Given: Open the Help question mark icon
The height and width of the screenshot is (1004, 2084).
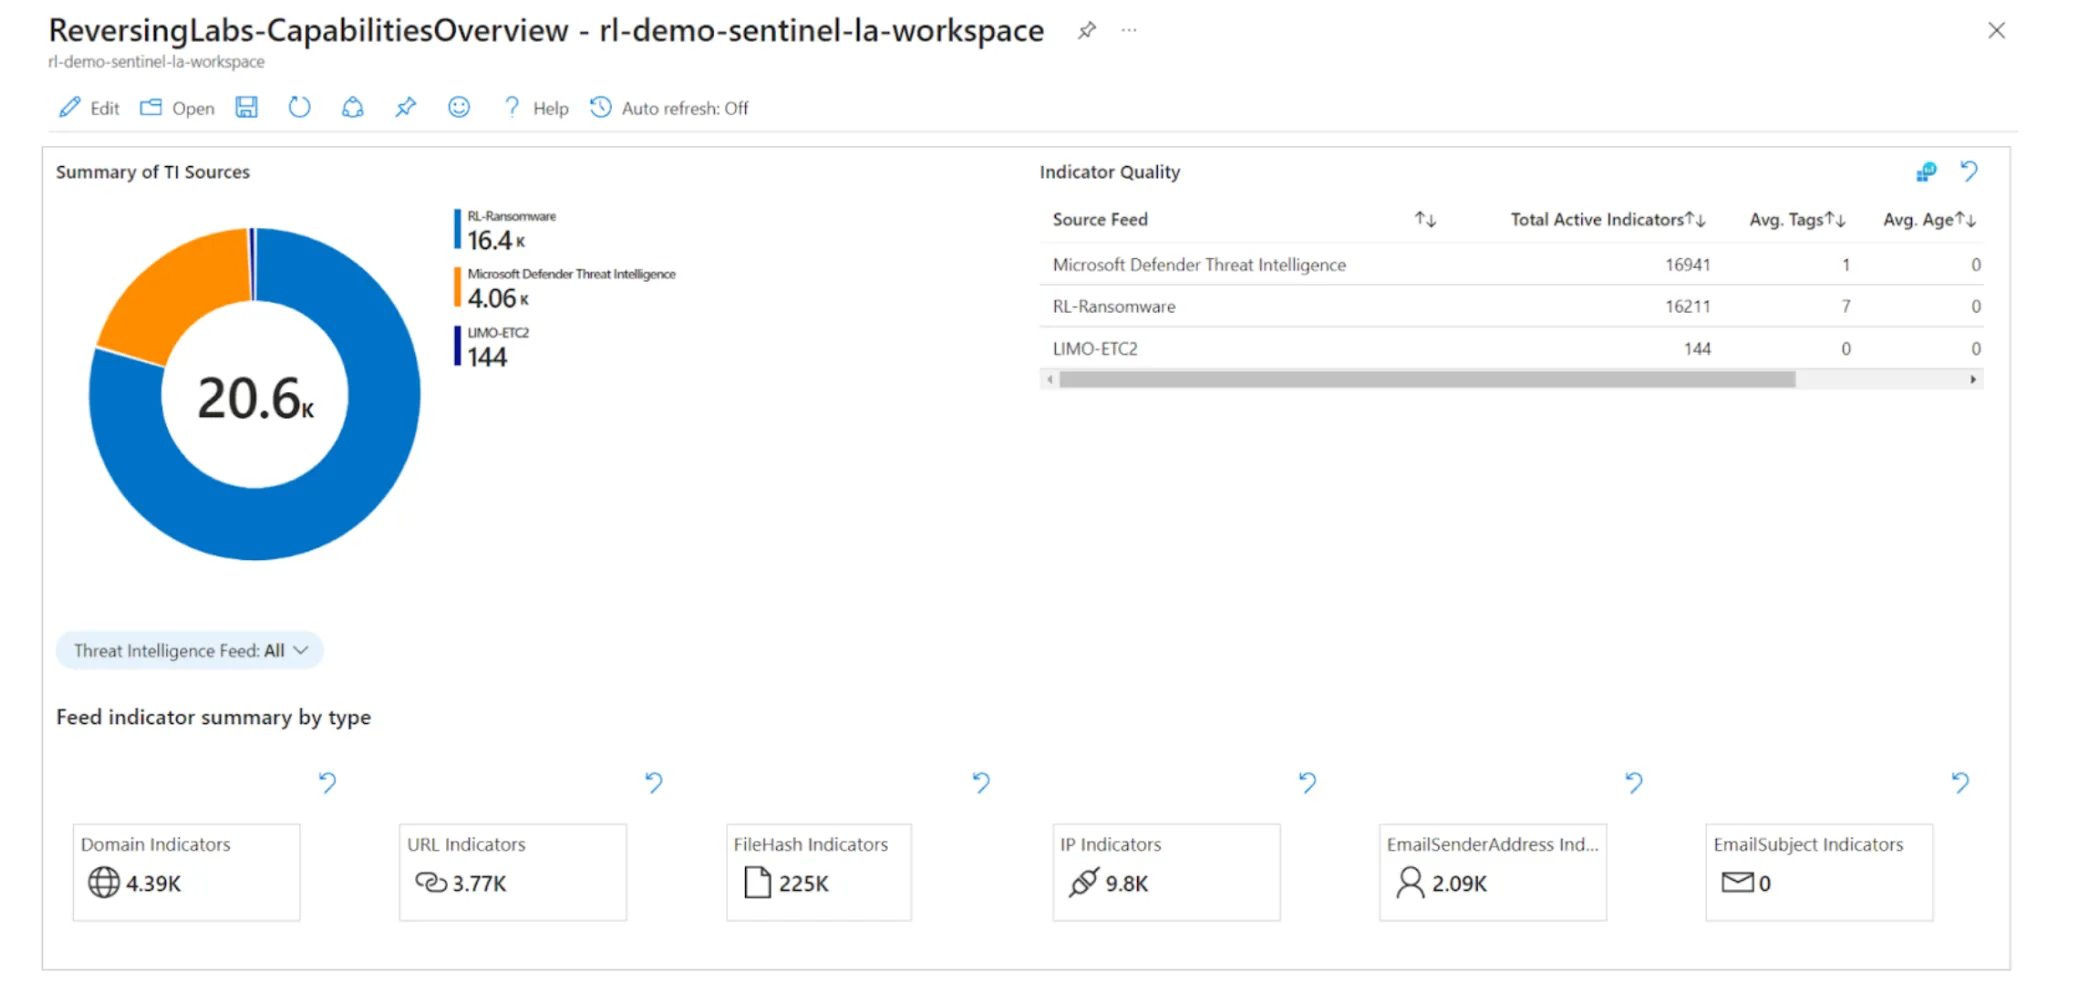Looking at the screenshot, I should point(510,107).
